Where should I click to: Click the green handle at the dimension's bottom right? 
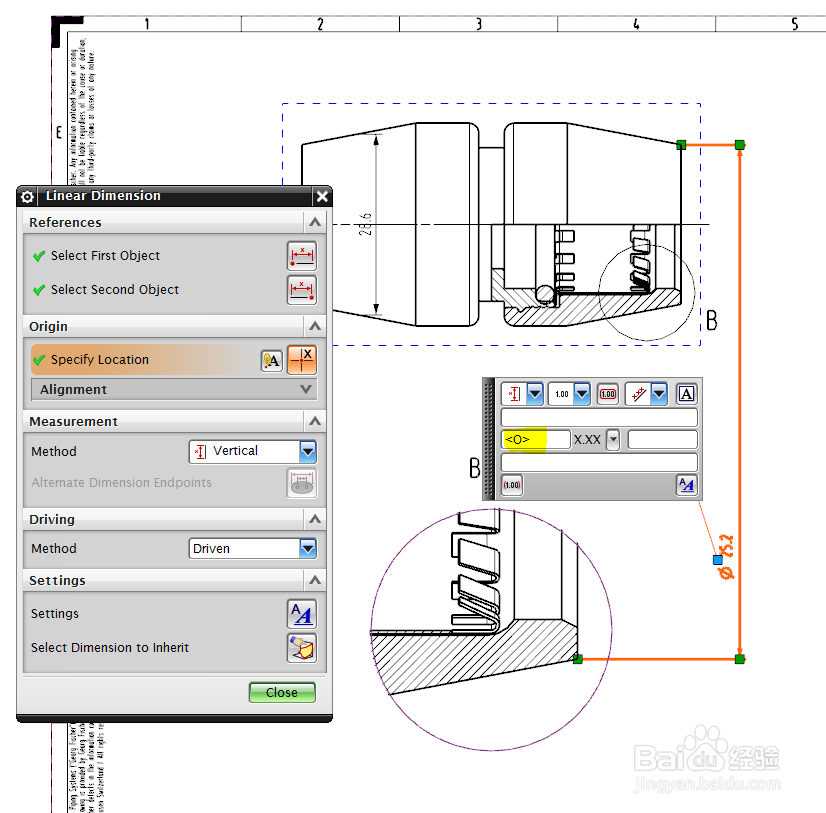click(x=740, y=659)
